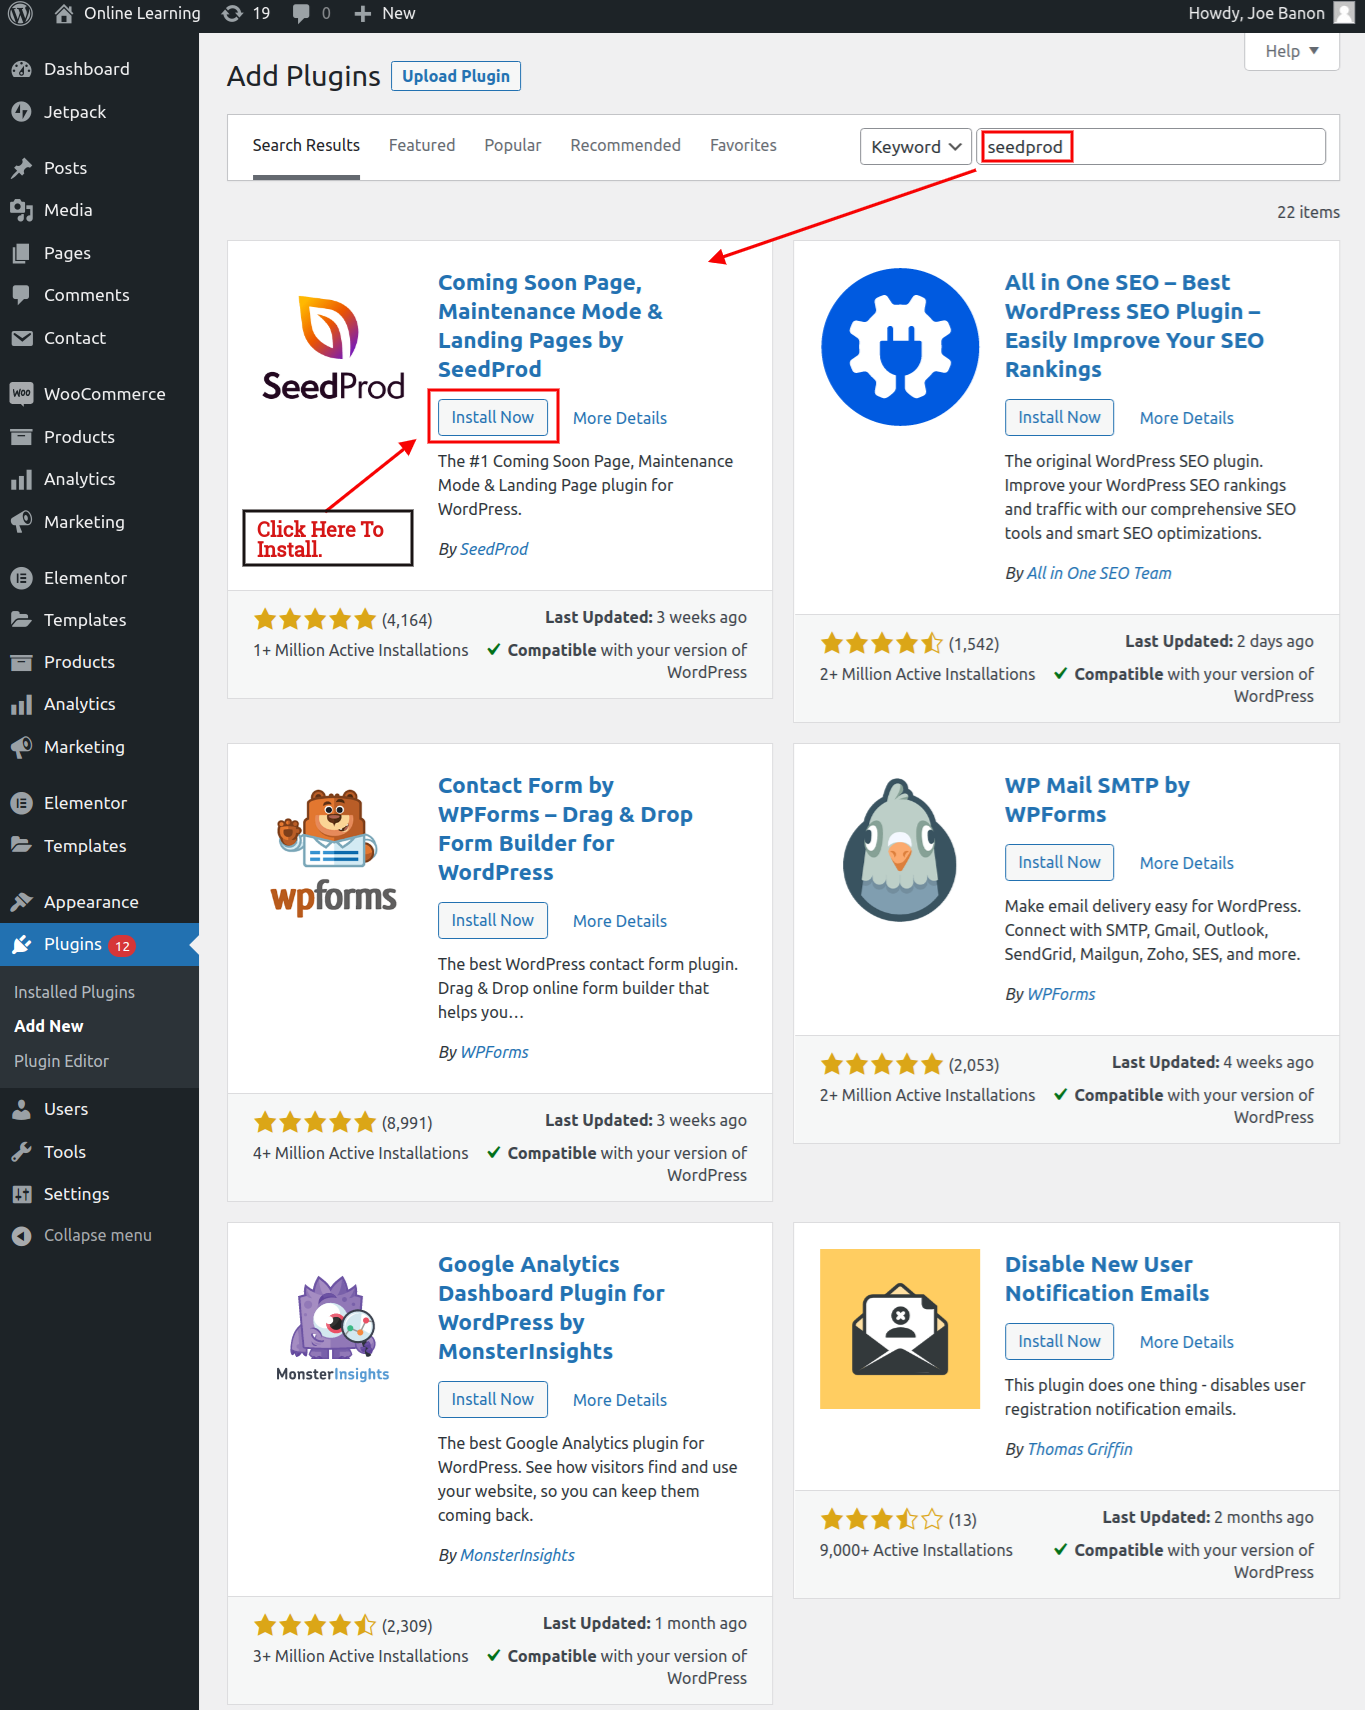Image resolution: width=1365 pixels, height=1710 pixels.
Task: Switch to the Featured tab
Action: [x=421, y=146]
